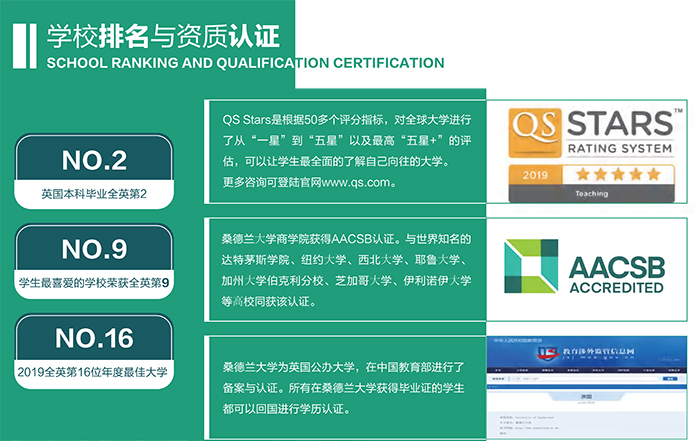
Task: Click the QS Stars description paragraph
Action: pos(347,151)
